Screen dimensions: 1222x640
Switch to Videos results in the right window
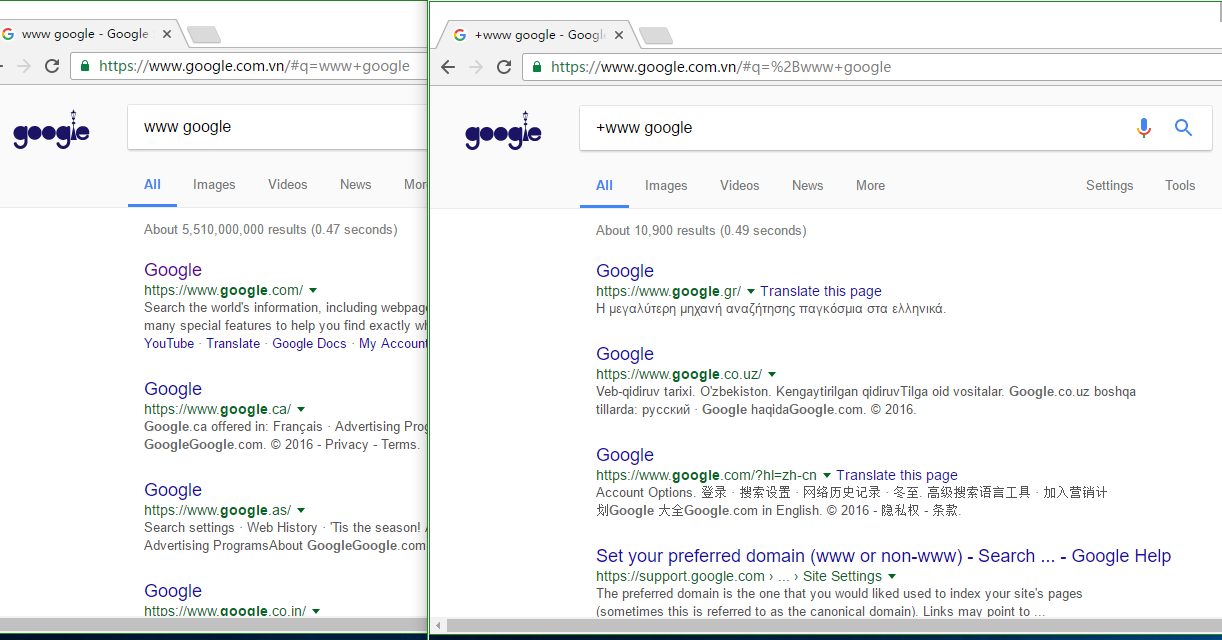pos(740,185)
